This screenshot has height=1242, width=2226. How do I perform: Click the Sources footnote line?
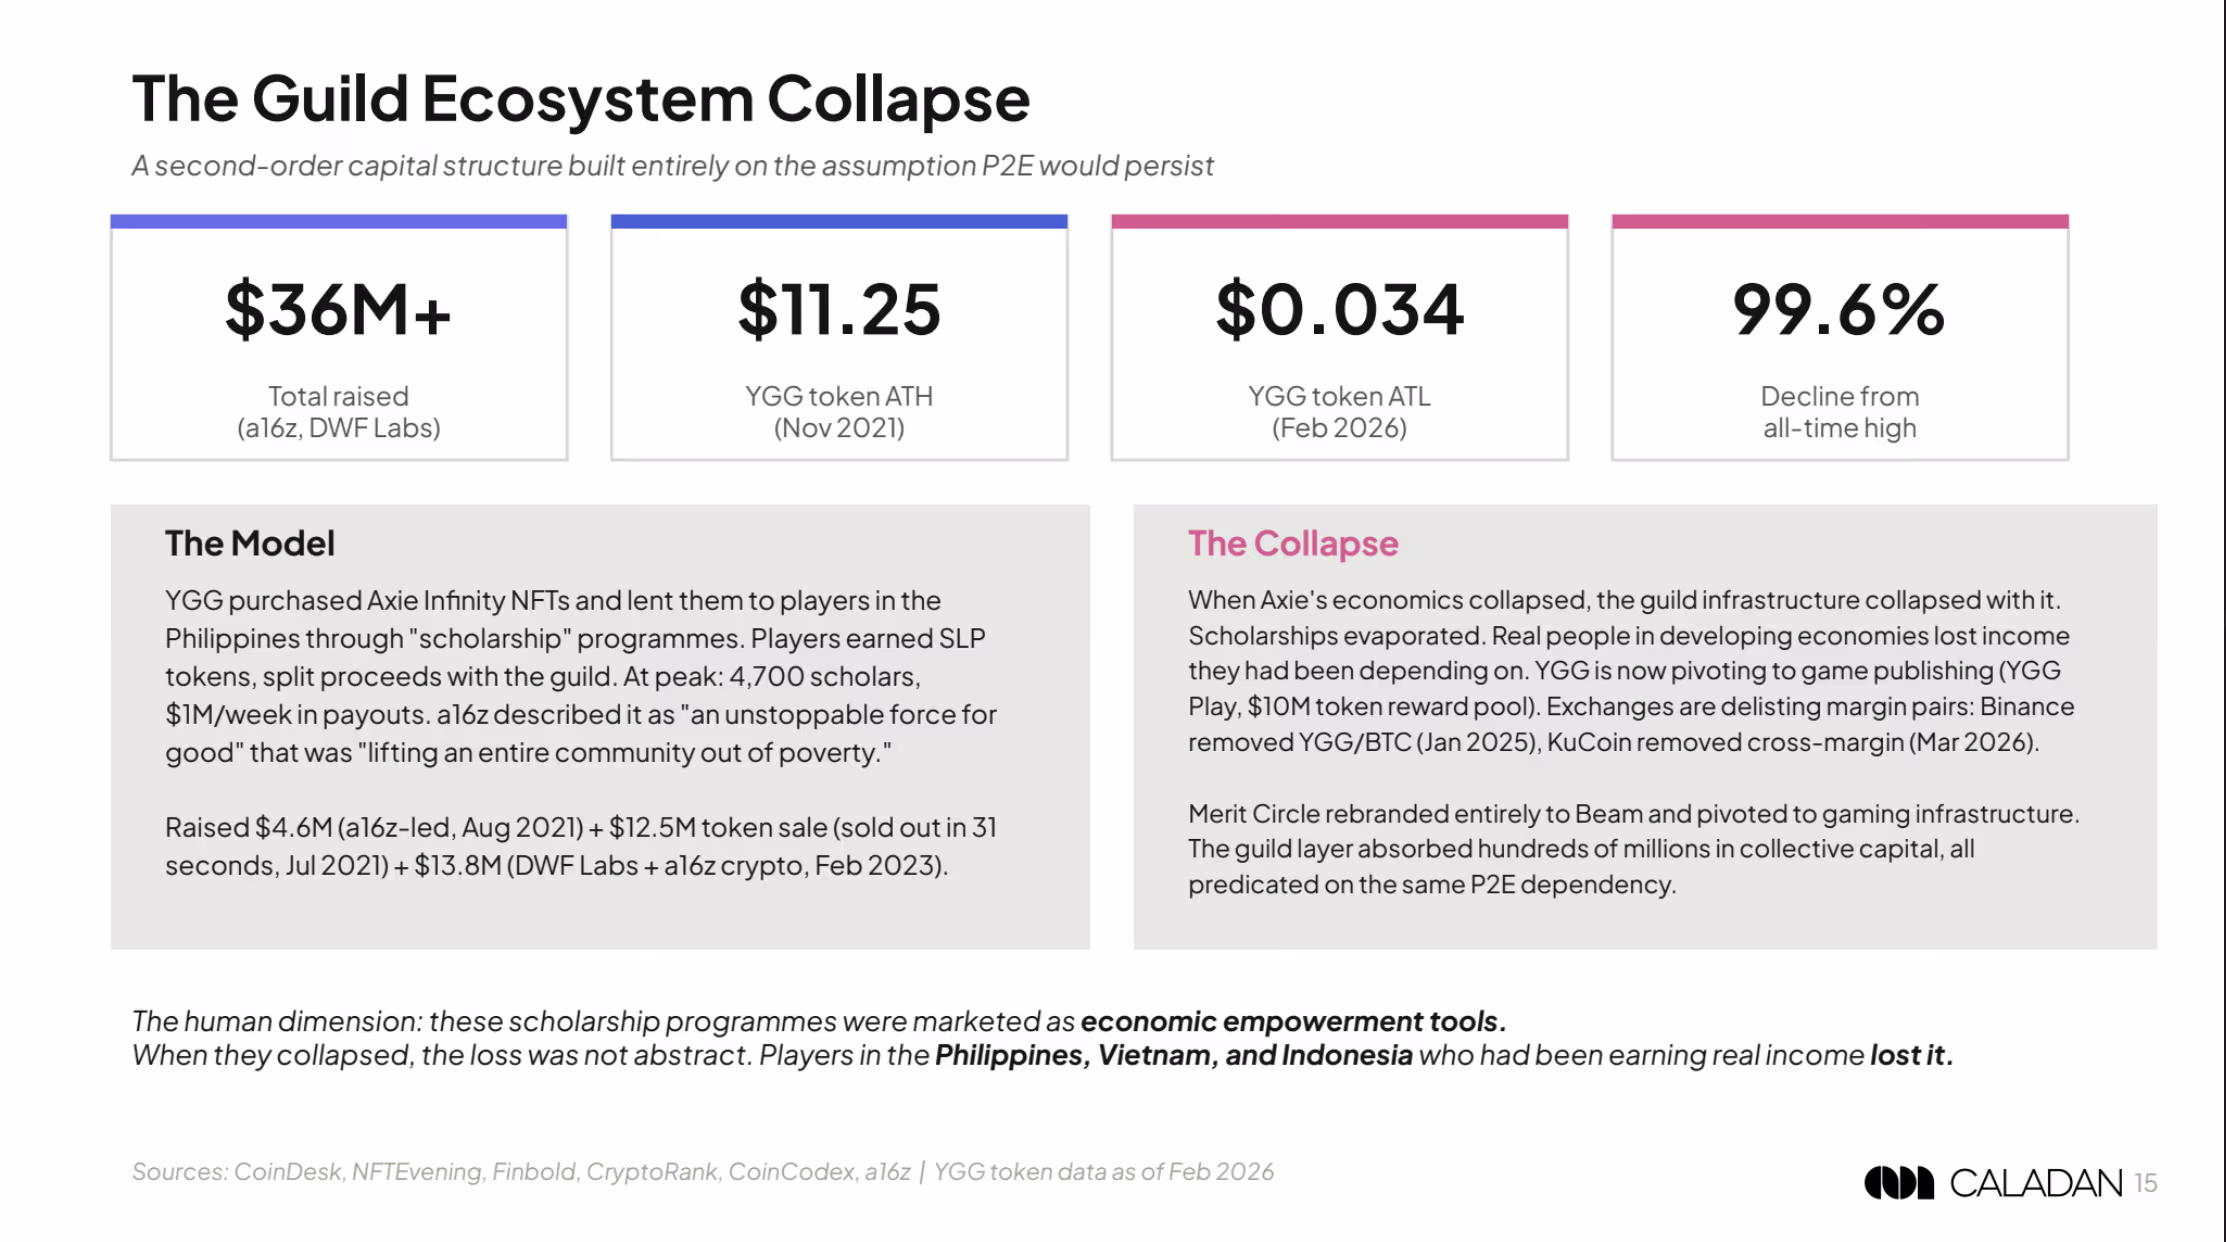click(x=702, y=1171)
